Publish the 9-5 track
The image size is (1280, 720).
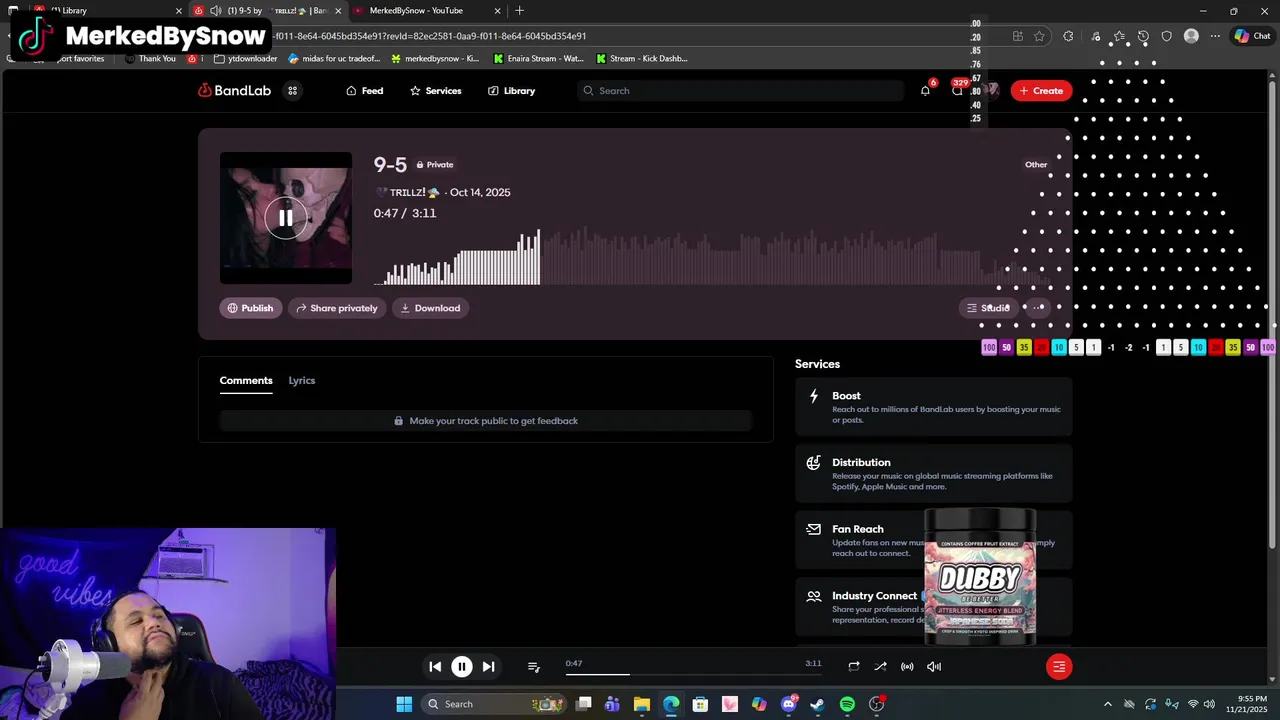click(x=251, y=308)
